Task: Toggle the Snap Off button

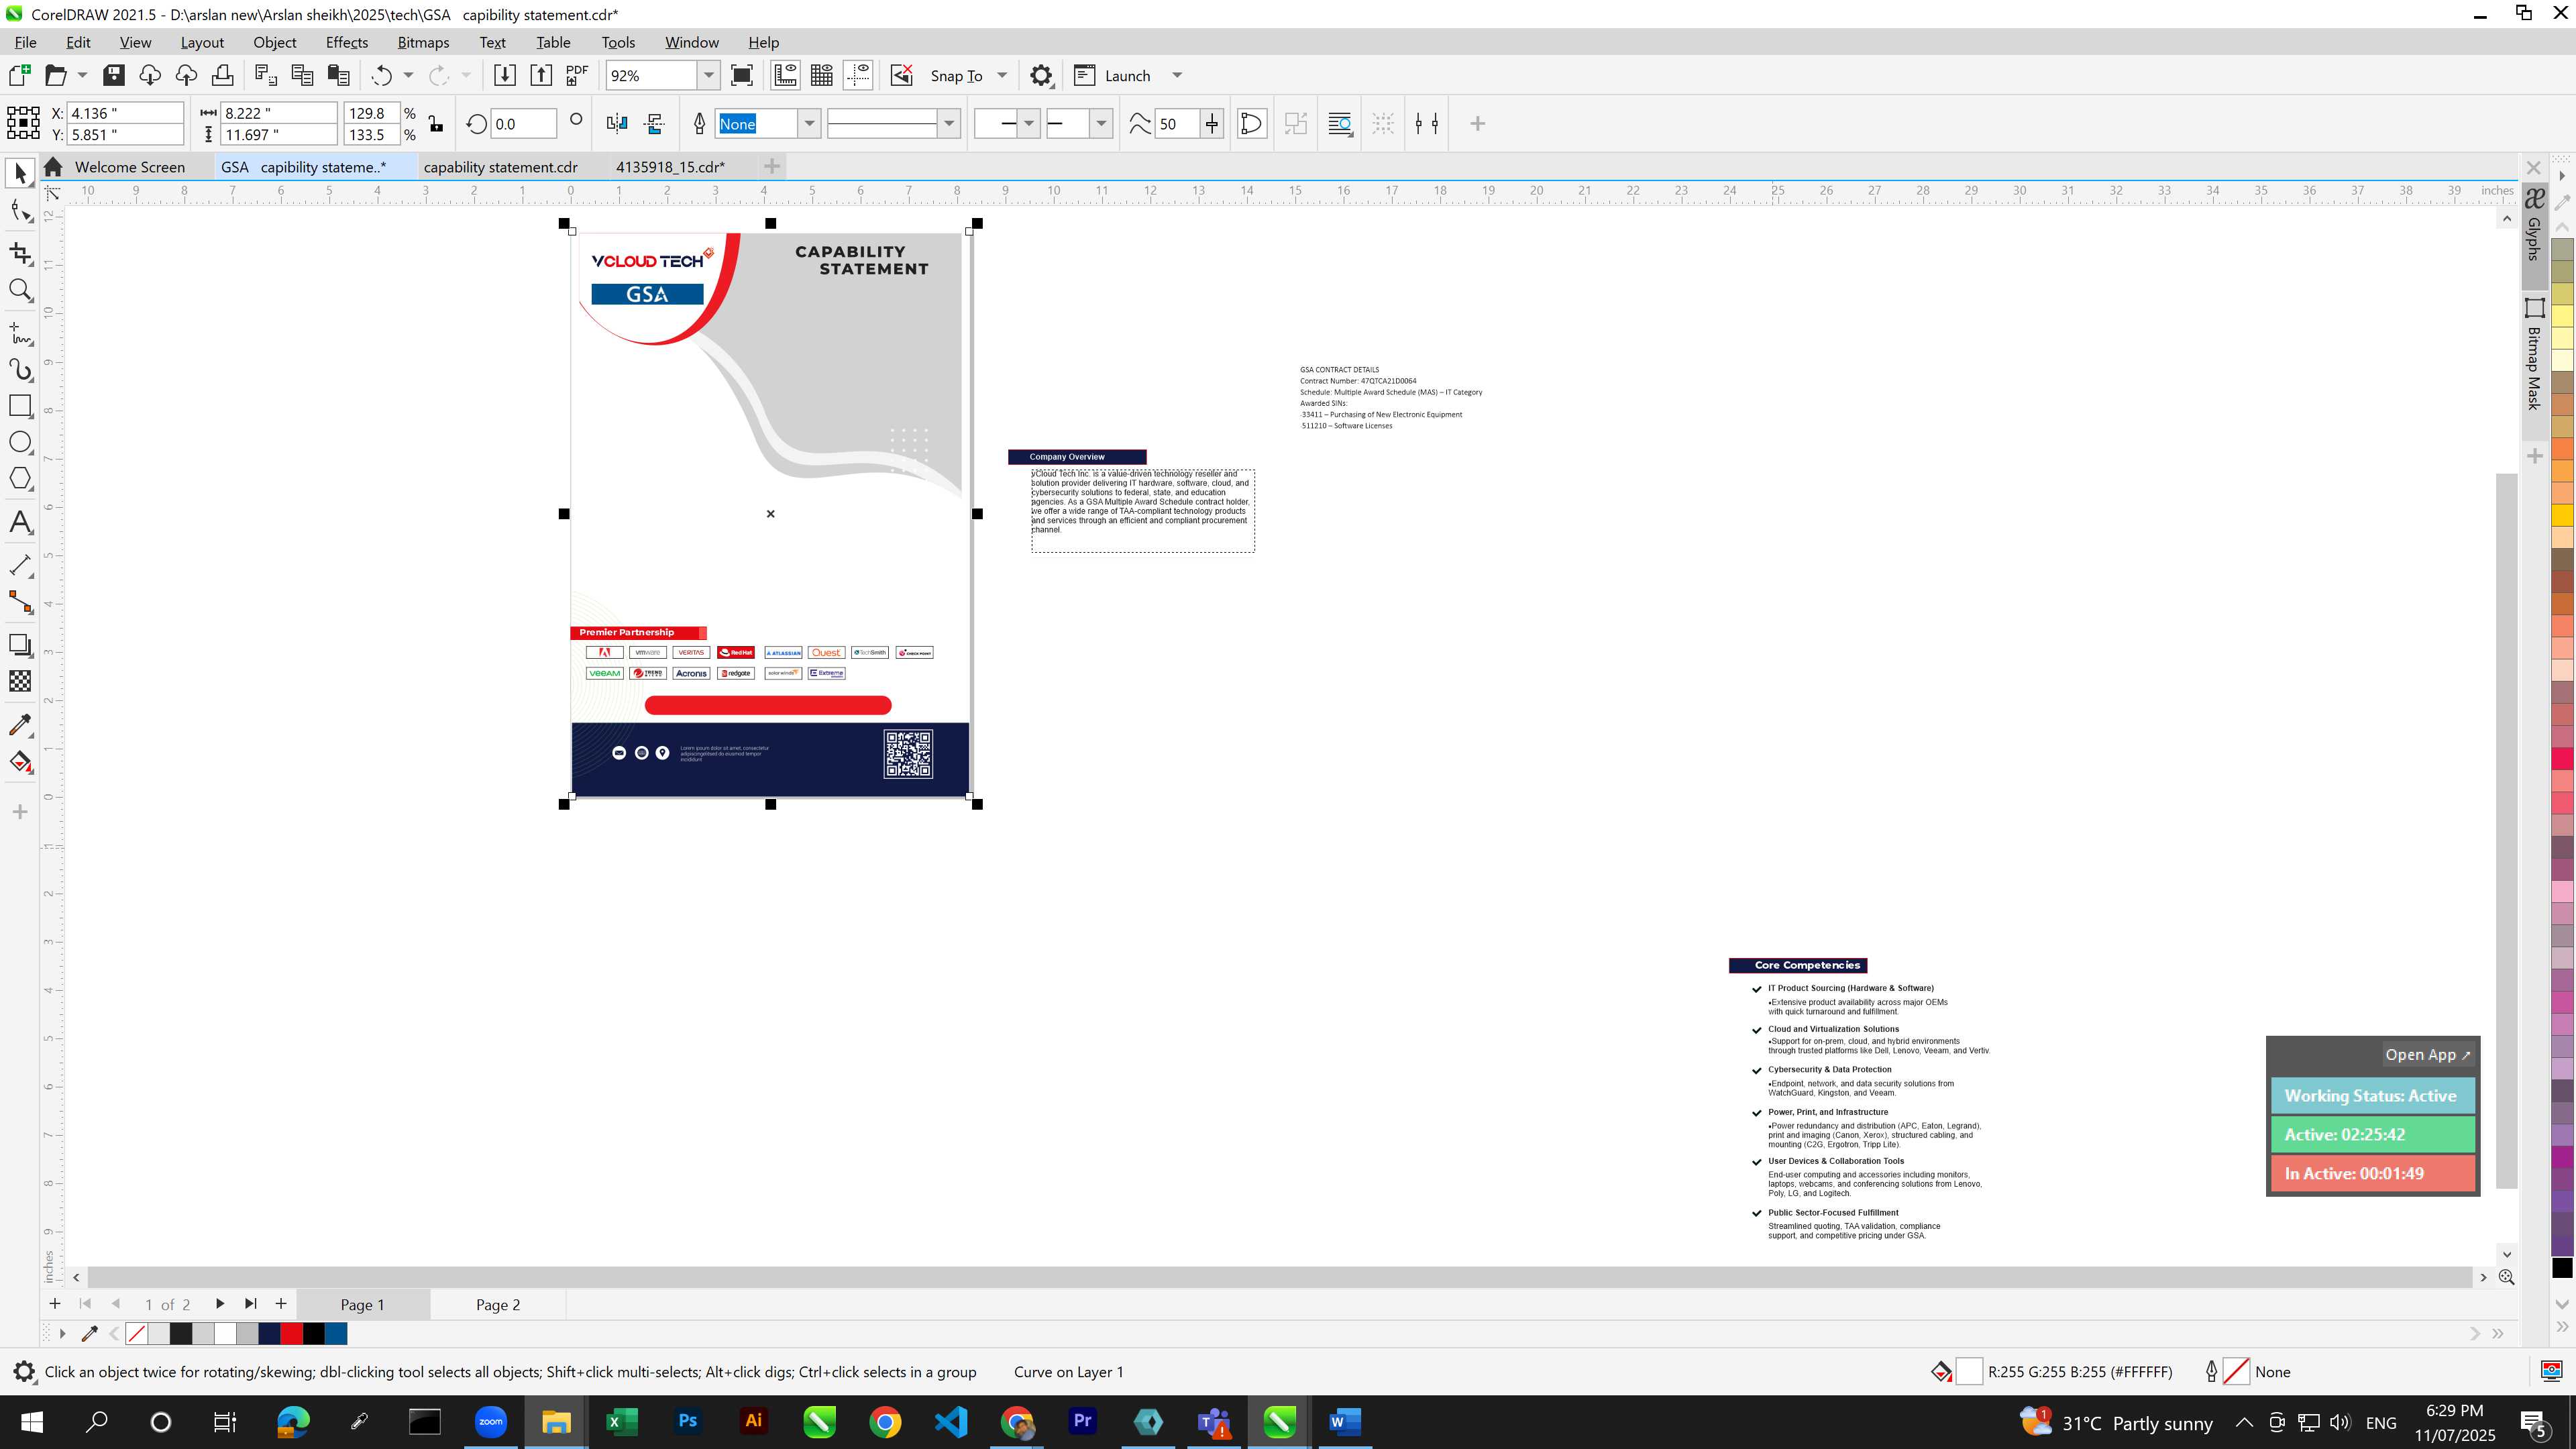Action: point(902,75)
